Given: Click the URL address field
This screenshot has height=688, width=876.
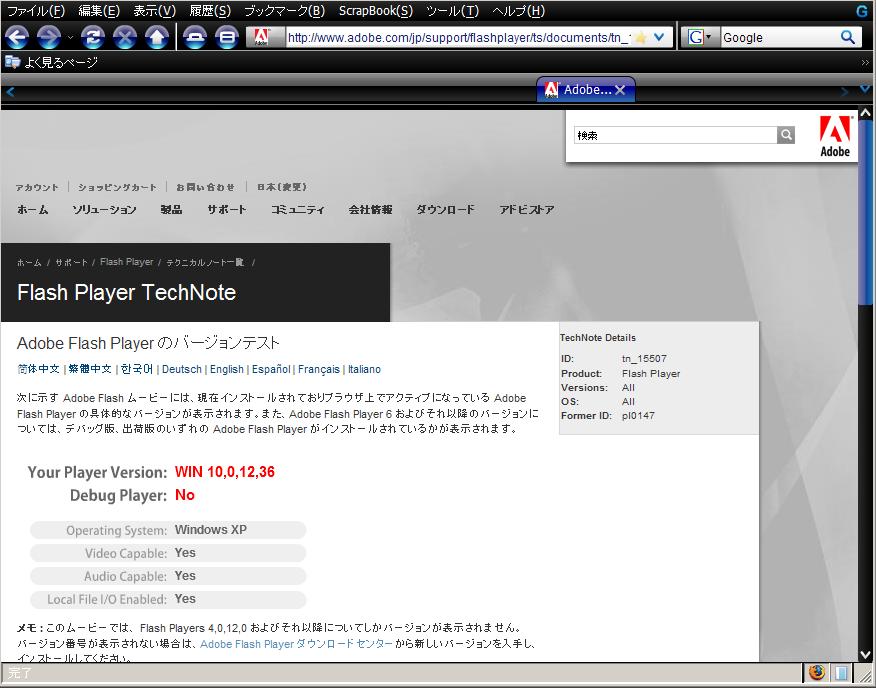Looking at the screenshot, I should click(459, 37).
